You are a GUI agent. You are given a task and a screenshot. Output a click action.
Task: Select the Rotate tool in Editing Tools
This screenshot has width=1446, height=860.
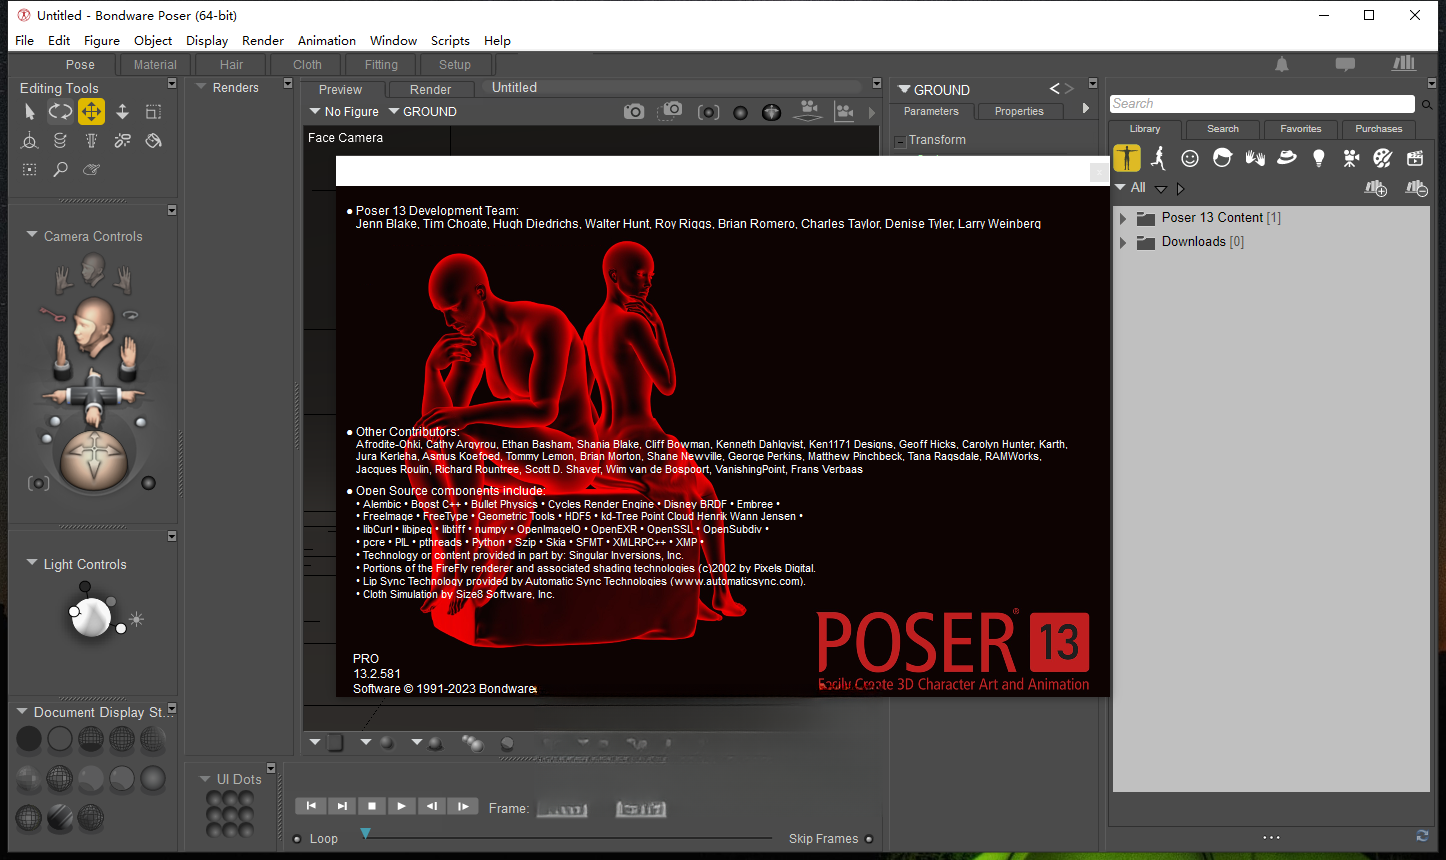coord(60,112)
